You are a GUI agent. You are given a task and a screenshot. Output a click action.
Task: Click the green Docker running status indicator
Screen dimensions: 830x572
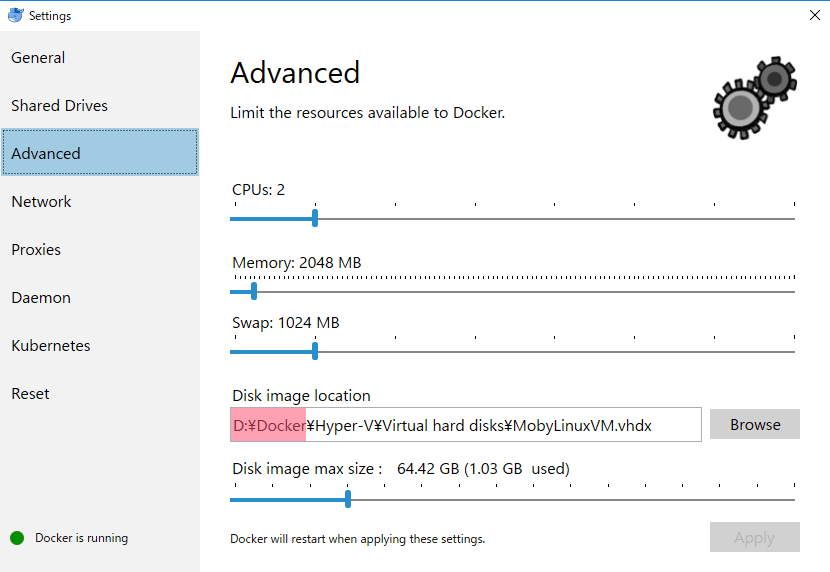point(17,538)
